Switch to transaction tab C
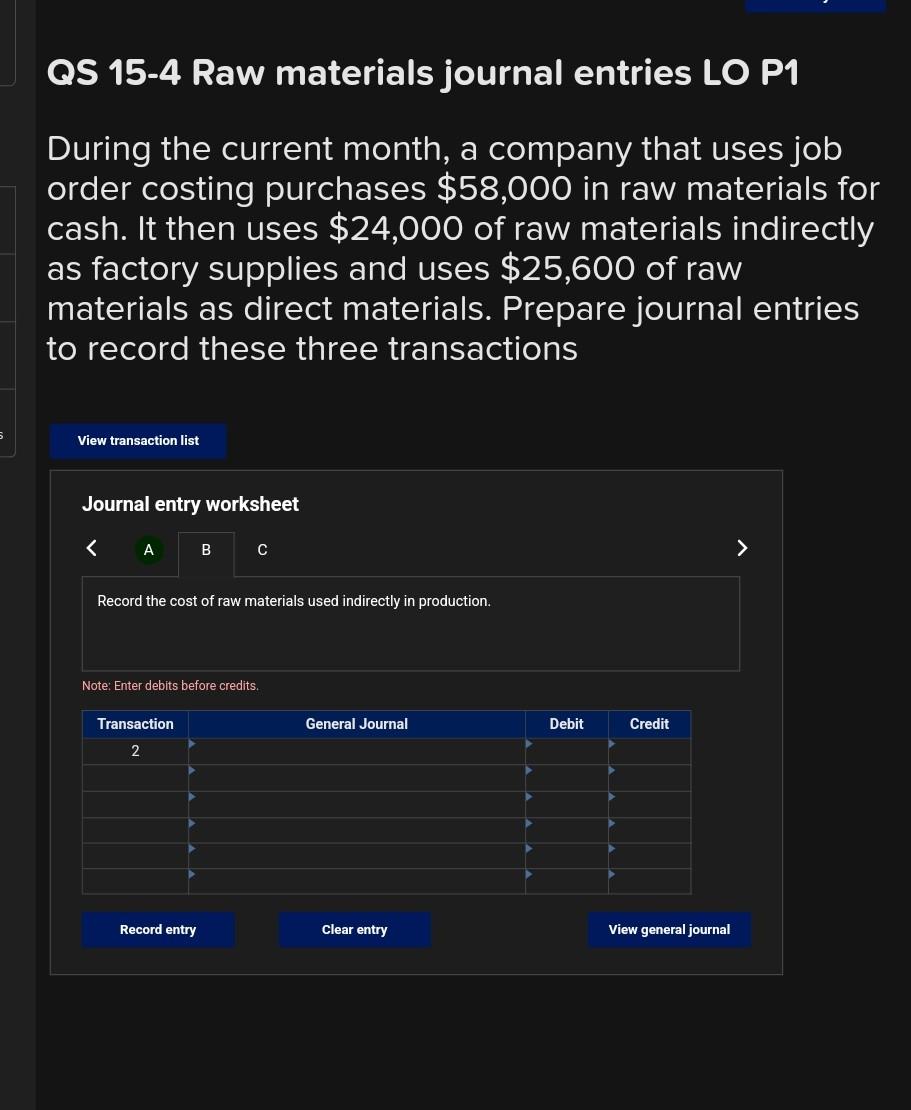911x1110 pixels. [x=262, y=550]
